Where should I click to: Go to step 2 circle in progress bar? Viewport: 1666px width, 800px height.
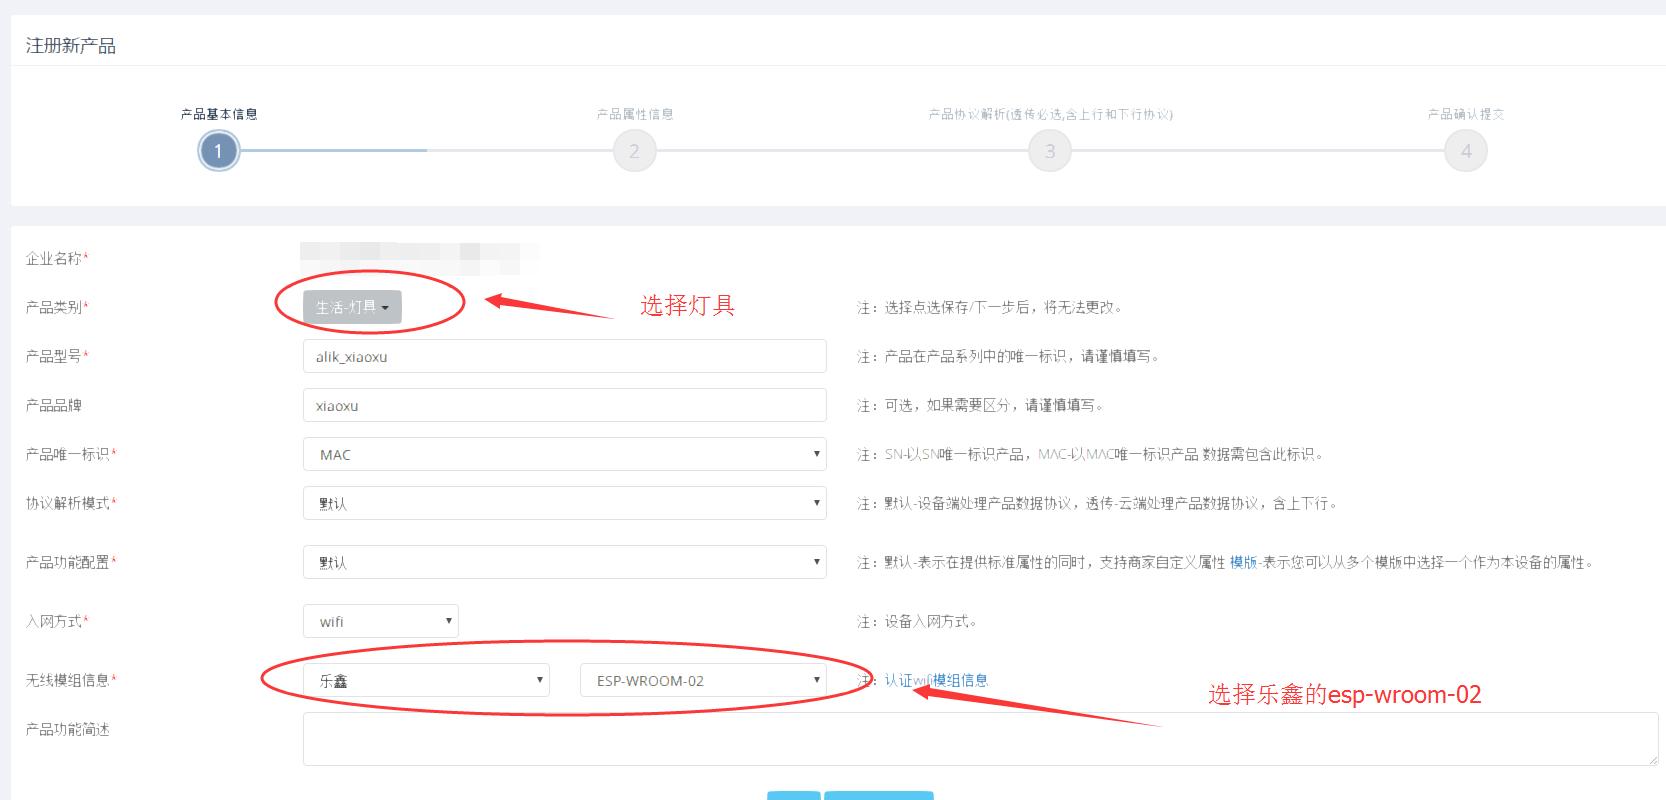pyautogui.click(x=634, y=151)
